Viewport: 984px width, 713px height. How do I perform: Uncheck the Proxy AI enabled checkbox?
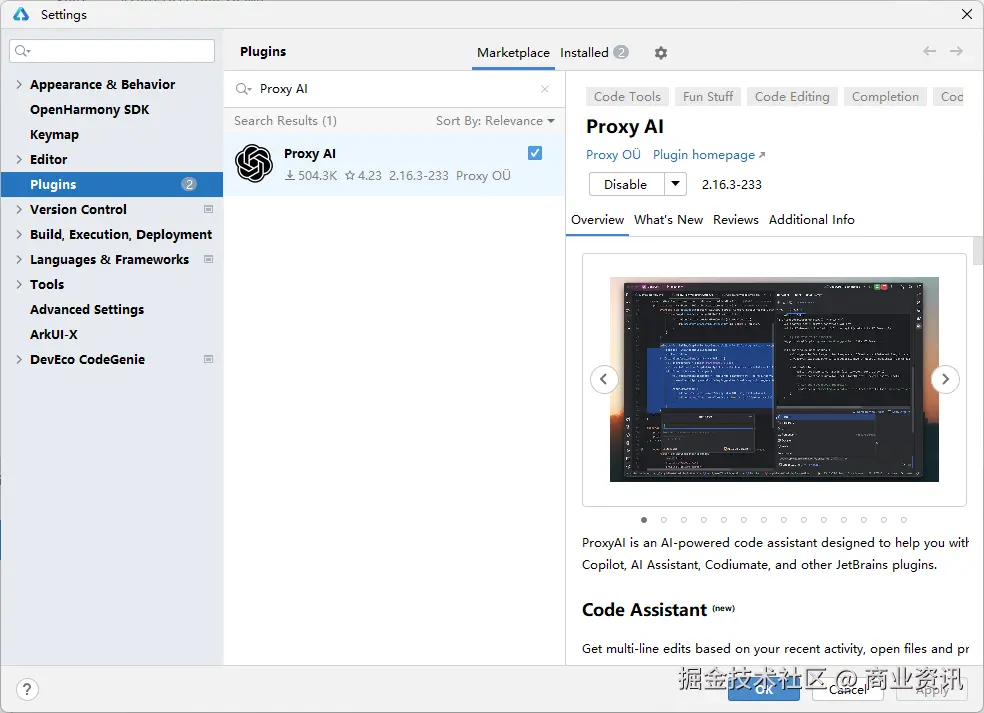[x=535, y=153]
